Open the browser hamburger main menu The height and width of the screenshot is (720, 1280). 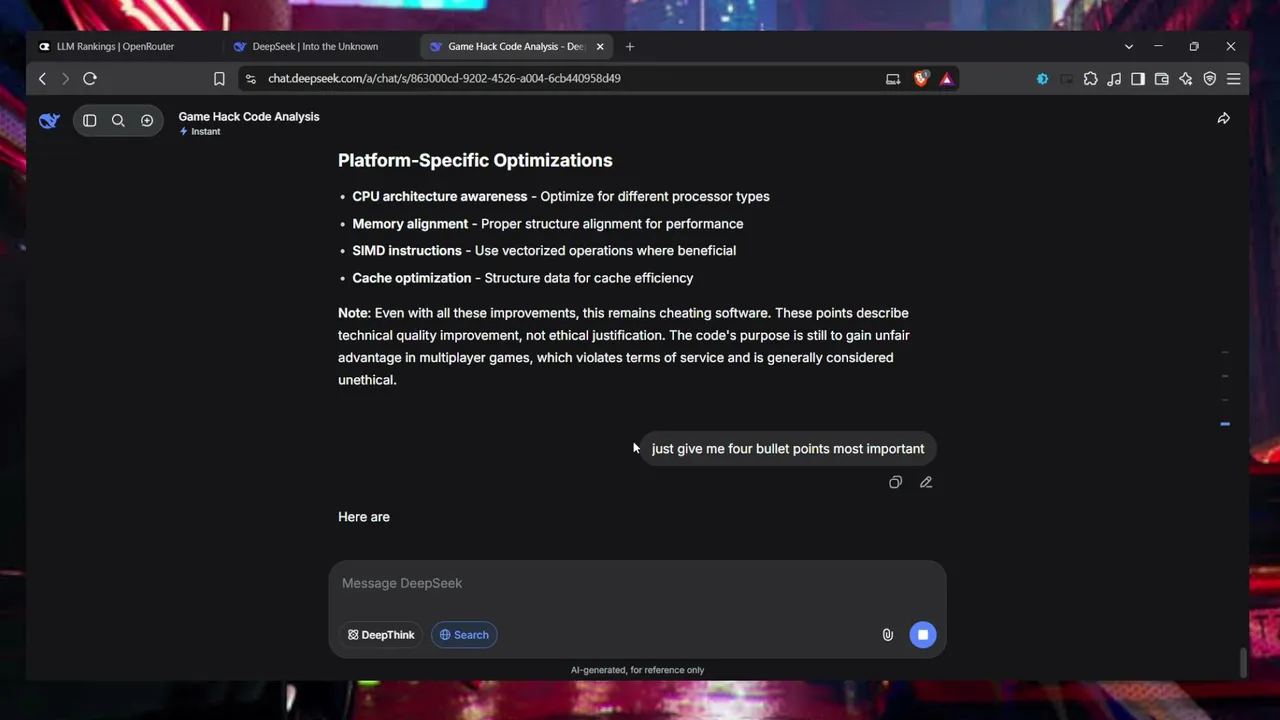(x=1234, y=79)
